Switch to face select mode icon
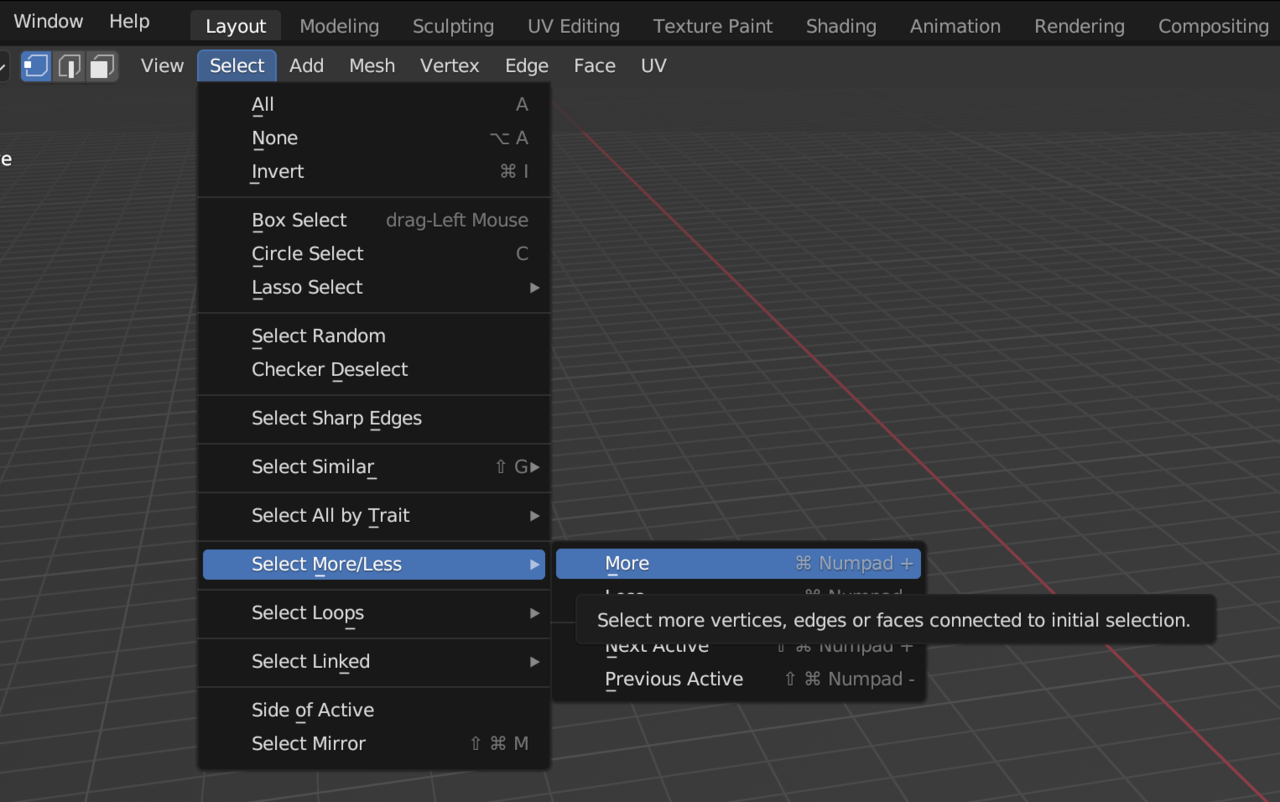The height and width of the screenshot is (802, 1280). click(x=101, y=66)
